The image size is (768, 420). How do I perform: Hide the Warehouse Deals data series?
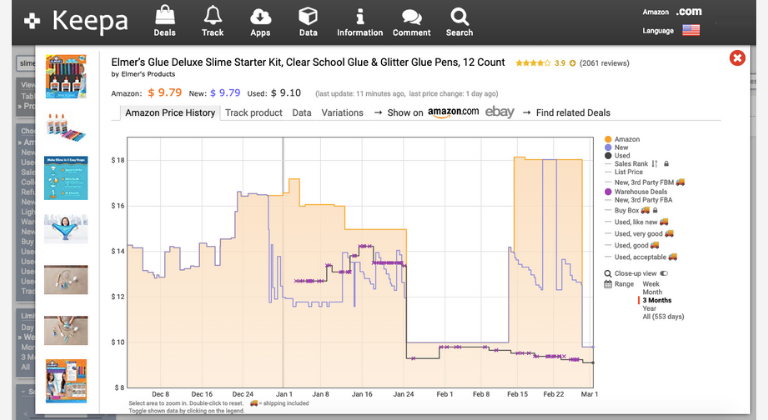(640, 191)
